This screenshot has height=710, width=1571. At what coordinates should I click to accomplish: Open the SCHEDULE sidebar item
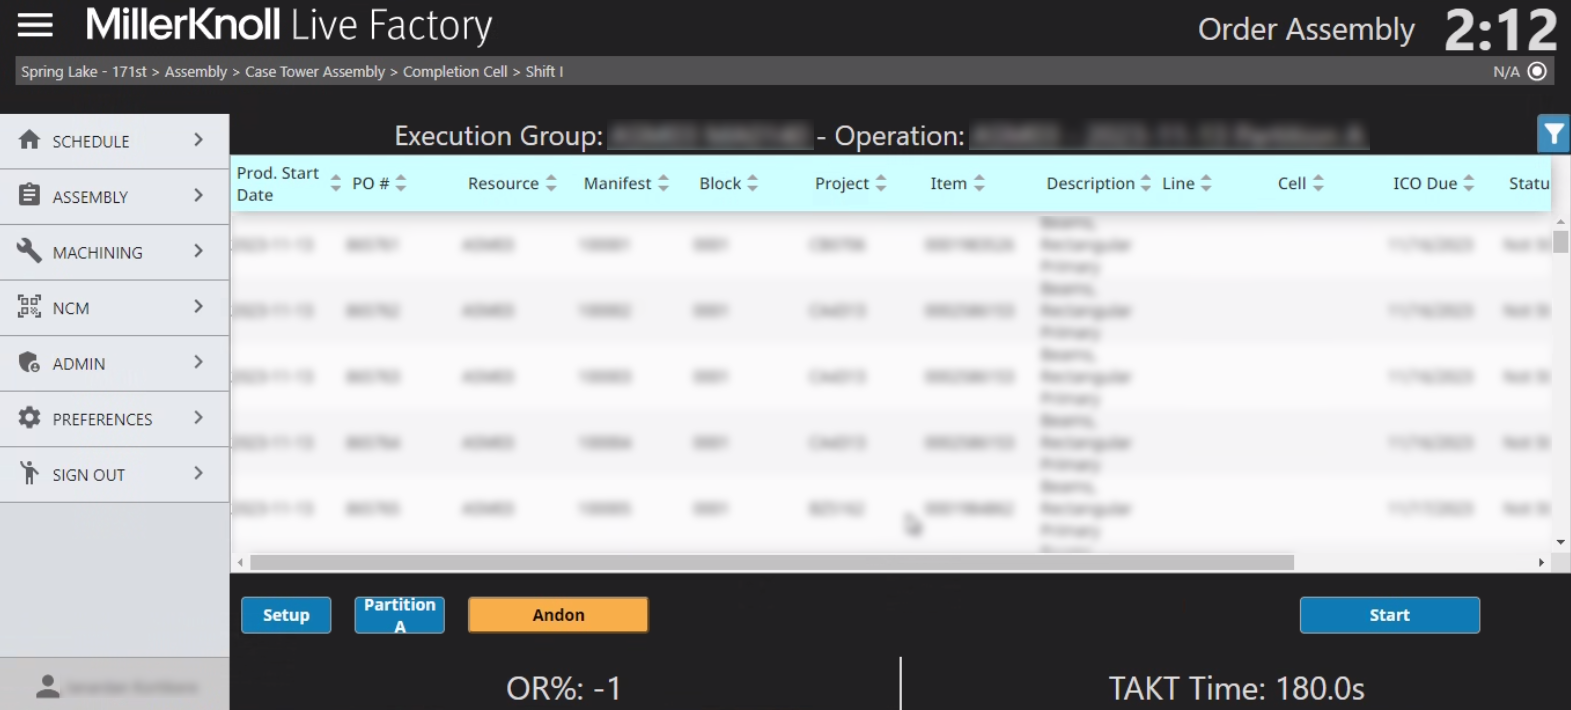pos(115,141)
